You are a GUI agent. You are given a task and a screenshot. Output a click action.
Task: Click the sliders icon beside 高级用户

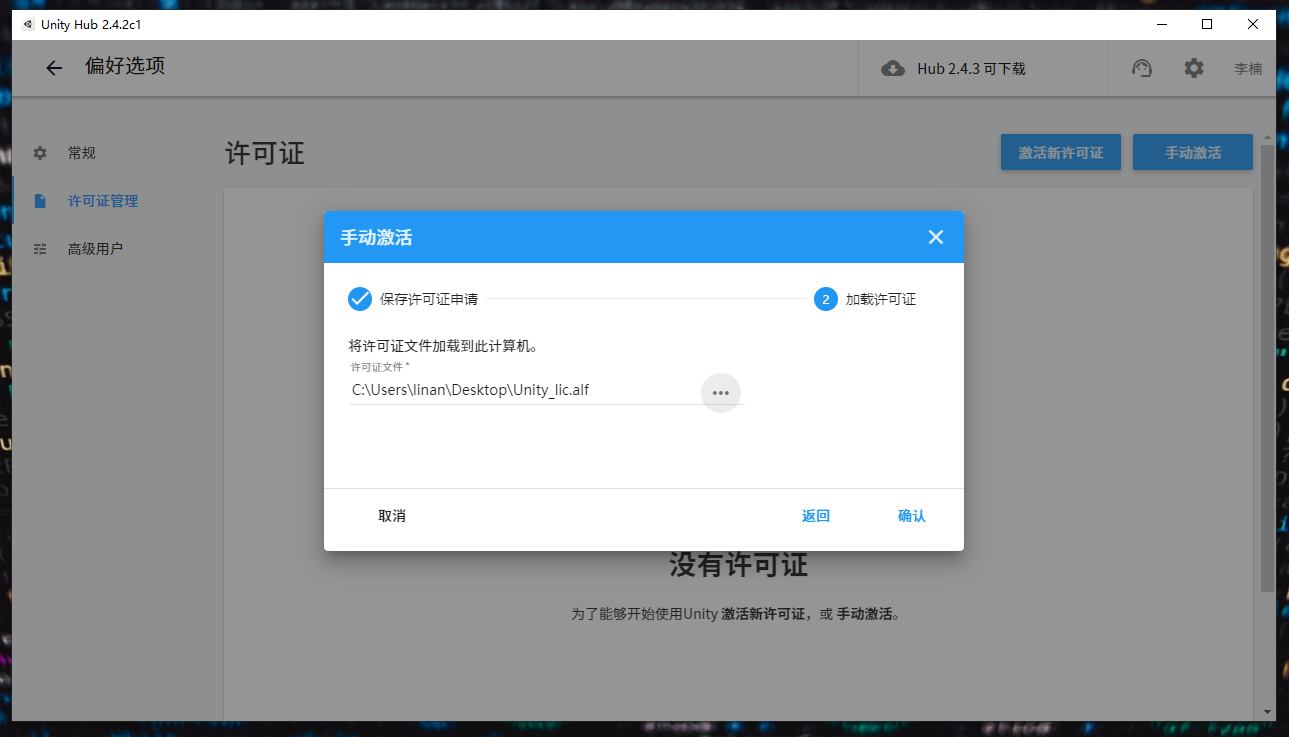click(39, 248)
